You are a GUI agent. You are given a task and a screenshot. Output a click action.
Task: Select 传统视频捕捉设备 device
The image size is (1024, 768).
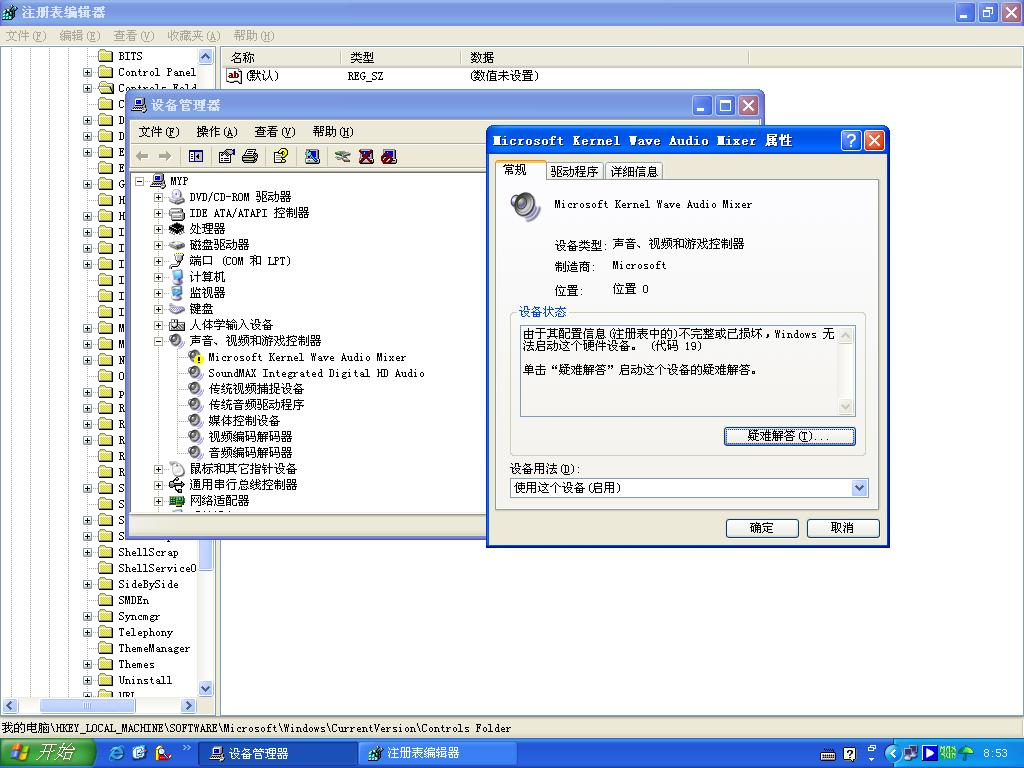point(256,389)
